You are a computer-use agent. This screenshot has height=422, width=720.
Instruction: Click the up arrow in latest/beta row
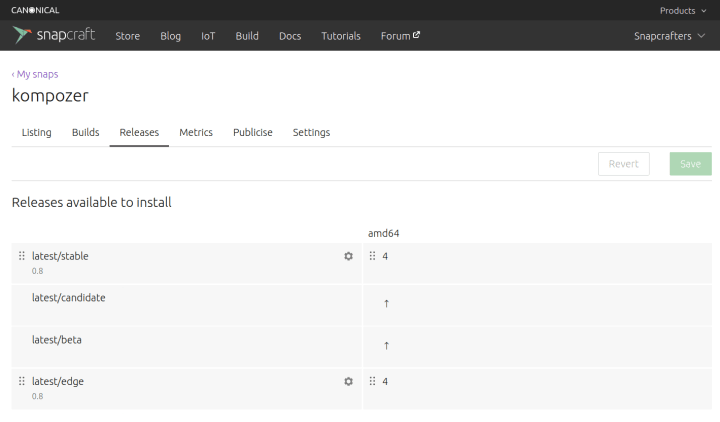(386, 346)
